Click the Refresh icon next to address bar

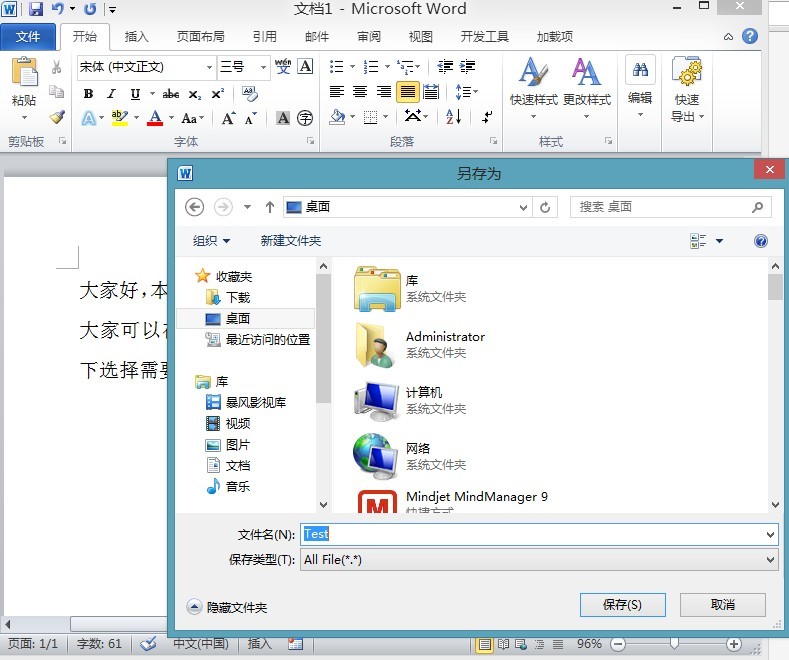pos(545,207)
